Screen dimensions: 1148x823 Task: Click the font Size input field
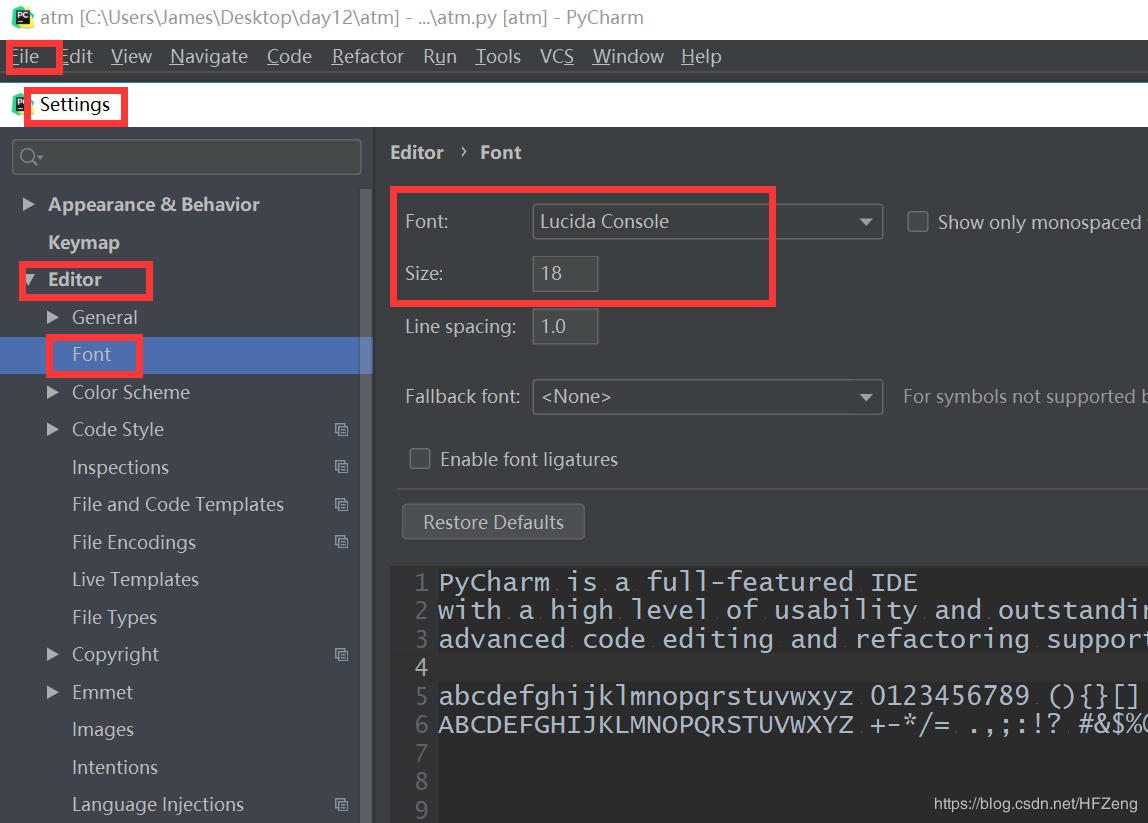coord(565,274)
